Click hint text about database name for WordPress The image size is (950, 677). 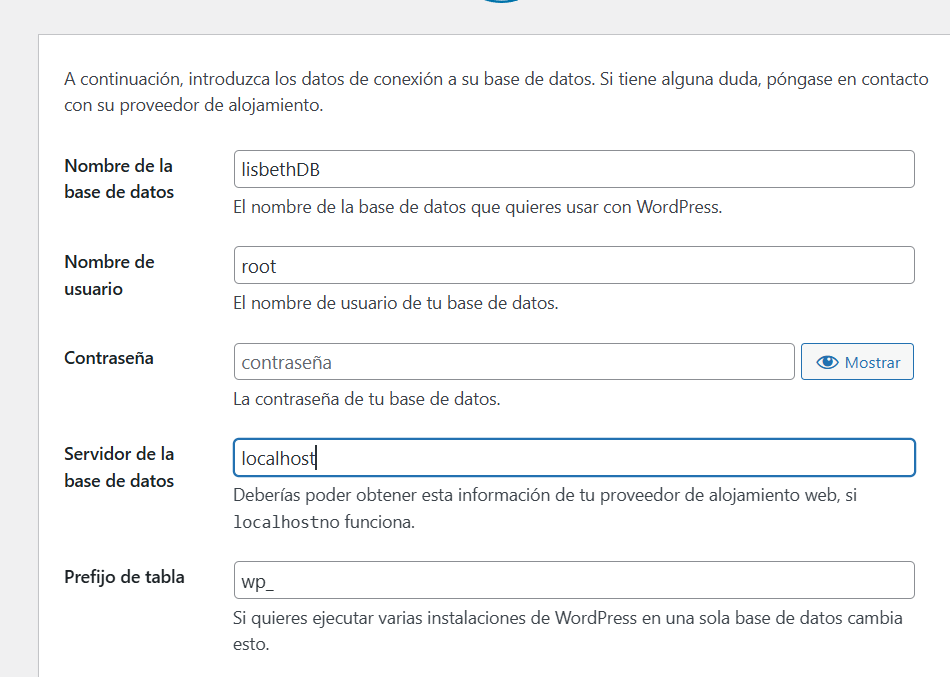coord(477,207)
